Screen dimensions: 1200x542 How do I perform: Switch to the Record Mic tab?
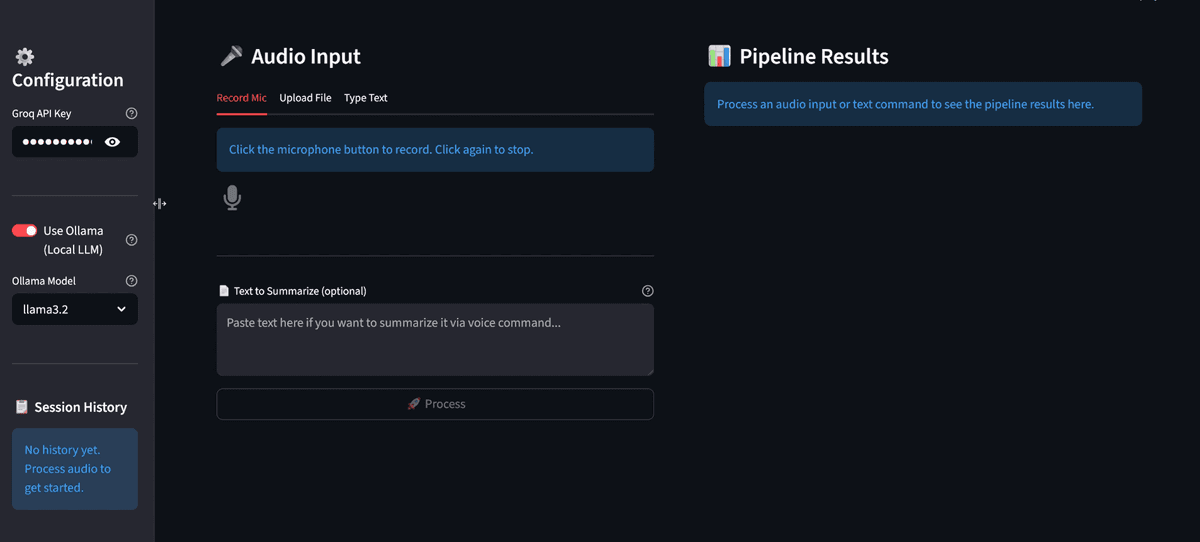pos(241,98)
